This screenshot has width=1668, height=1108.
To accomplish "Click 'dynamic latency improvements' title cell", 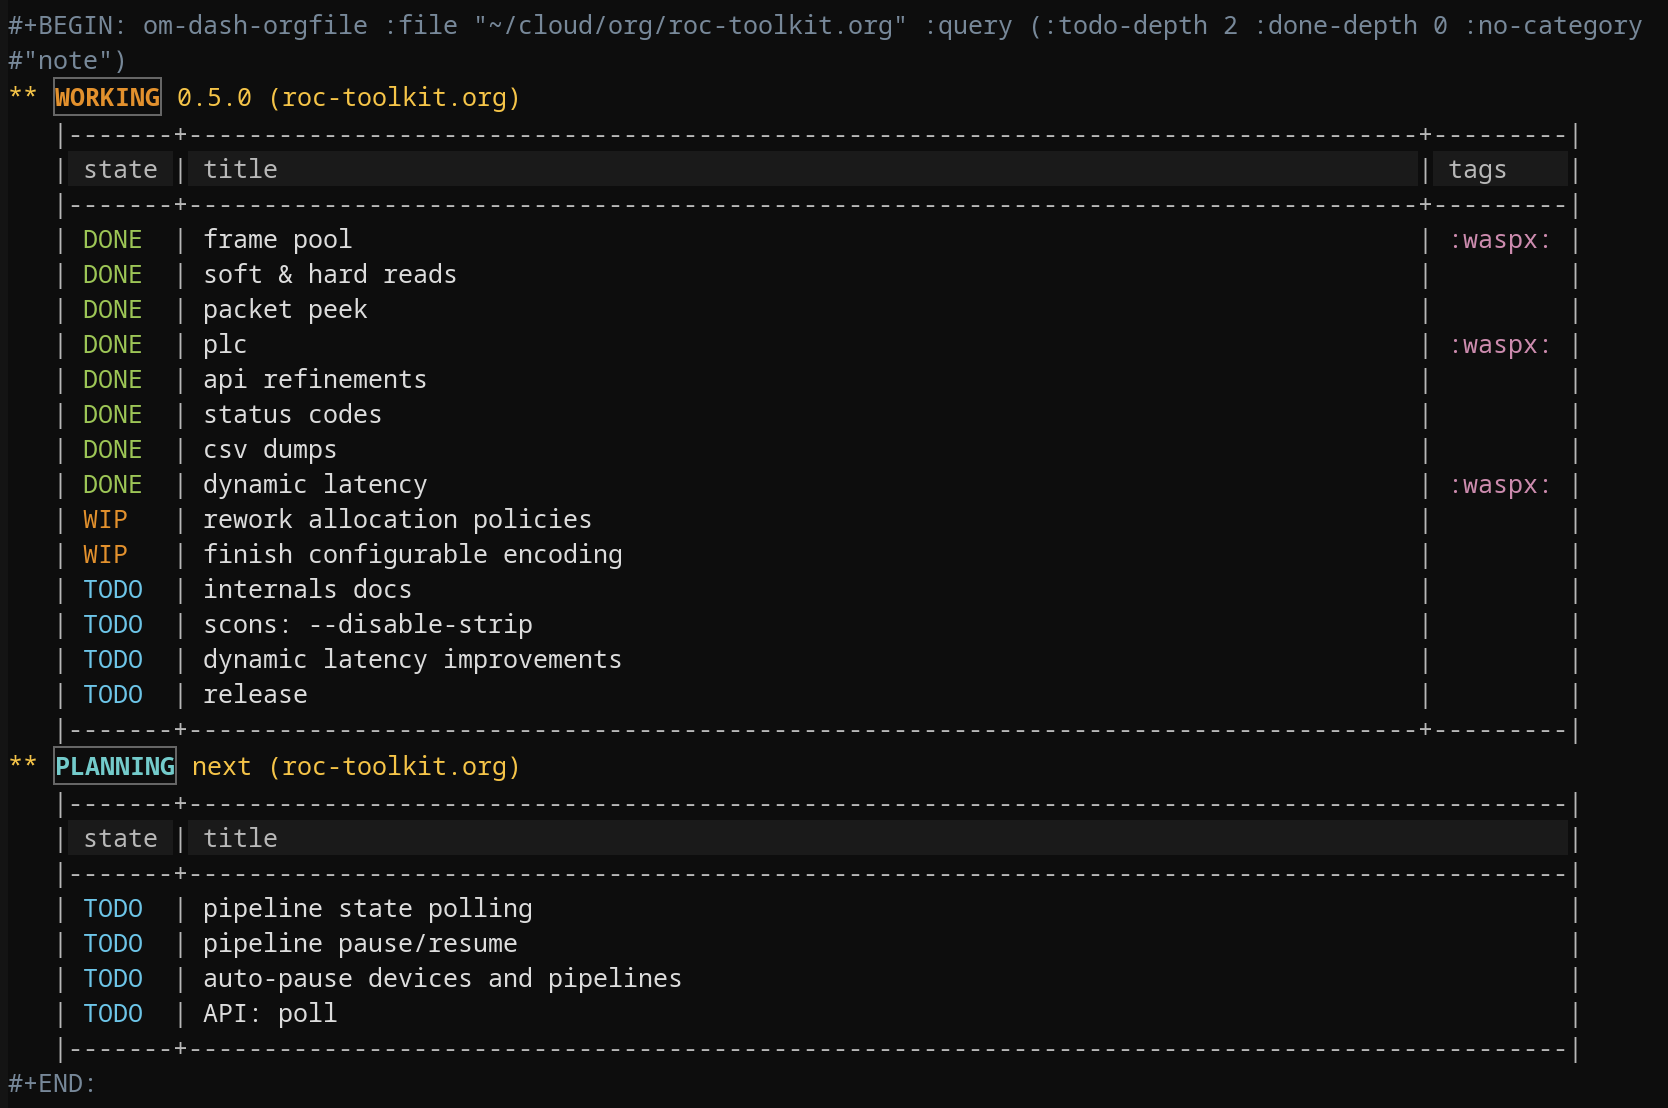I will coord(413,659).
